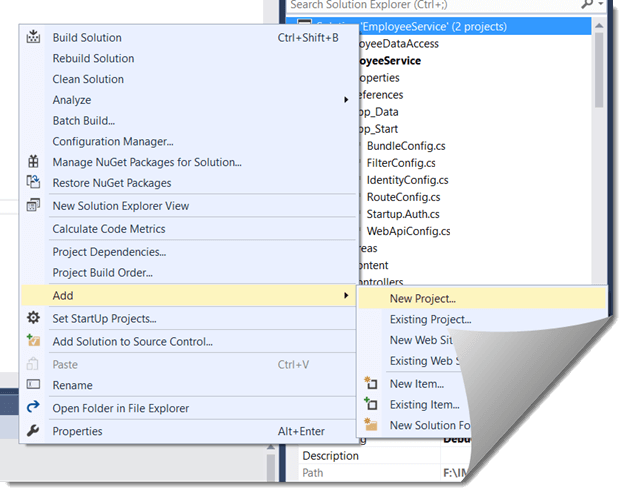
Task: Click the Build Solution icon
Action: coord(33,37)
